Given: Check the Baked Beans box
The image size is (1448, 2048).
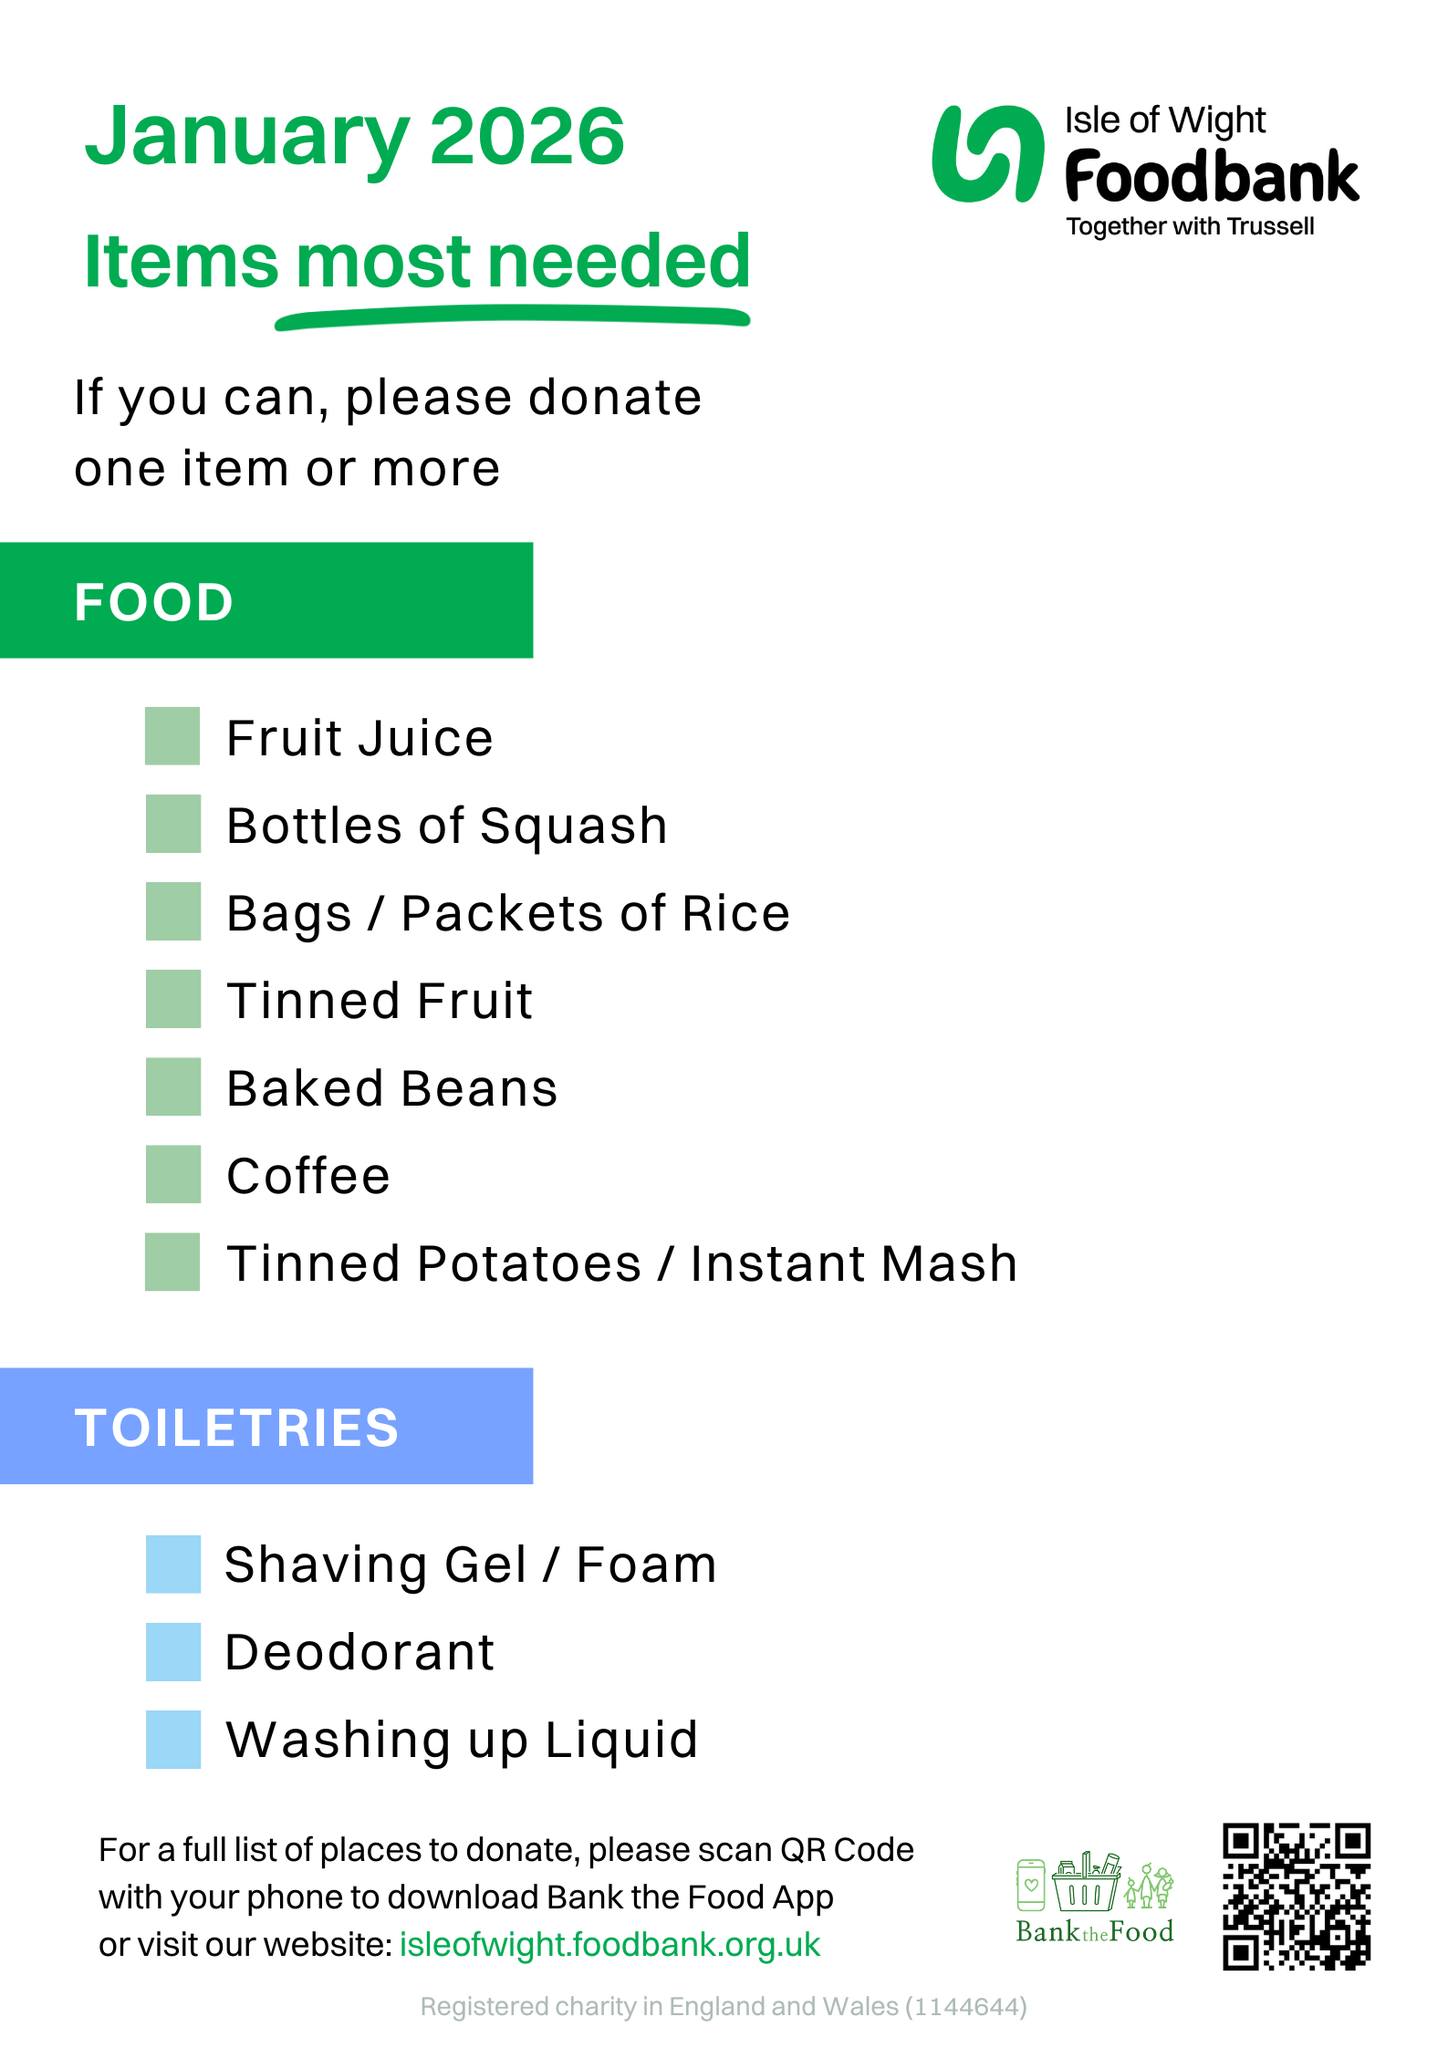Looking at the screenshot, I should (173, 1087).
